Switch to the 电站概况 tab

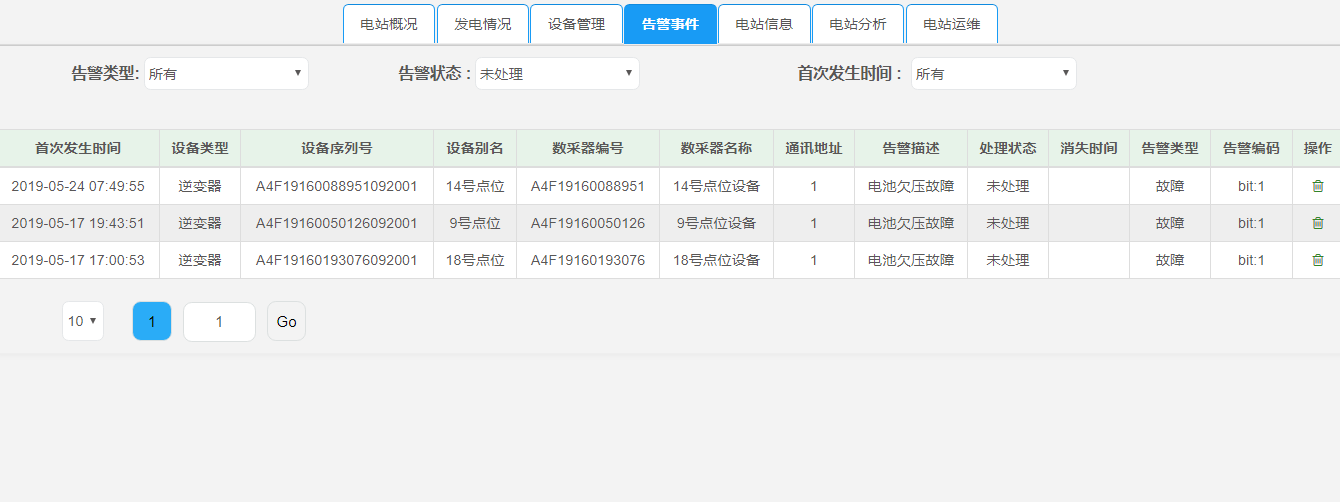click(x=389, y=24)
